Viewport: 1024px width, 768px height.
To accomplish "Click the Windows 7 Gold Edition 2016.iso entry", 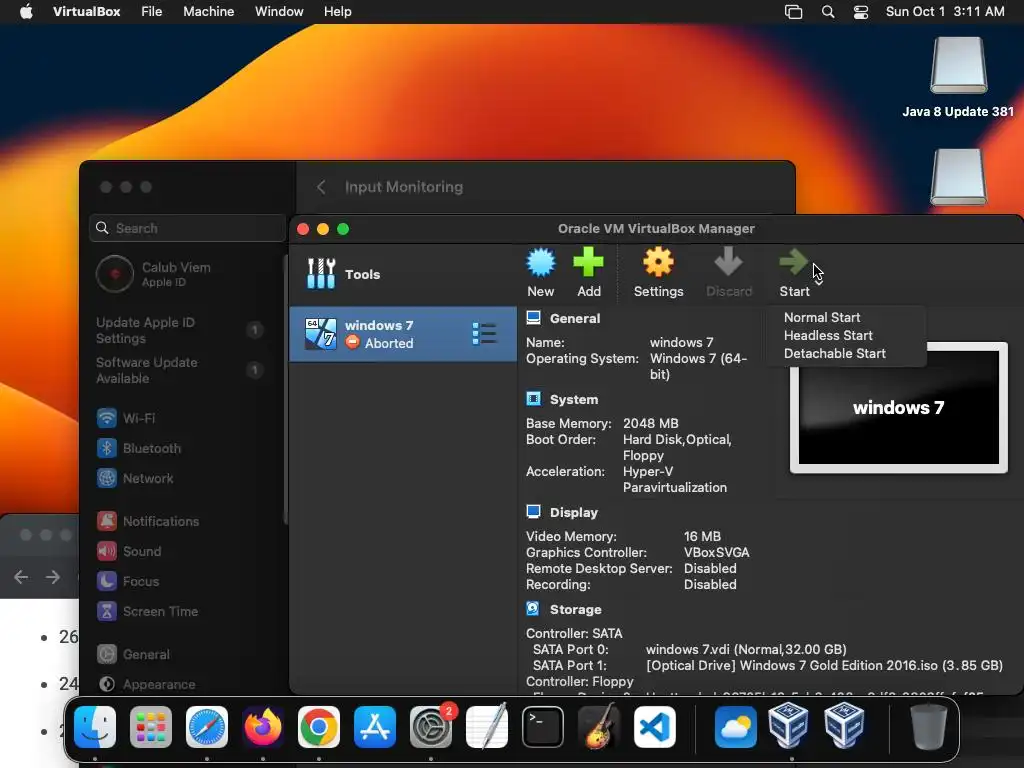I will pyautogui.click(x=824, y=665).
